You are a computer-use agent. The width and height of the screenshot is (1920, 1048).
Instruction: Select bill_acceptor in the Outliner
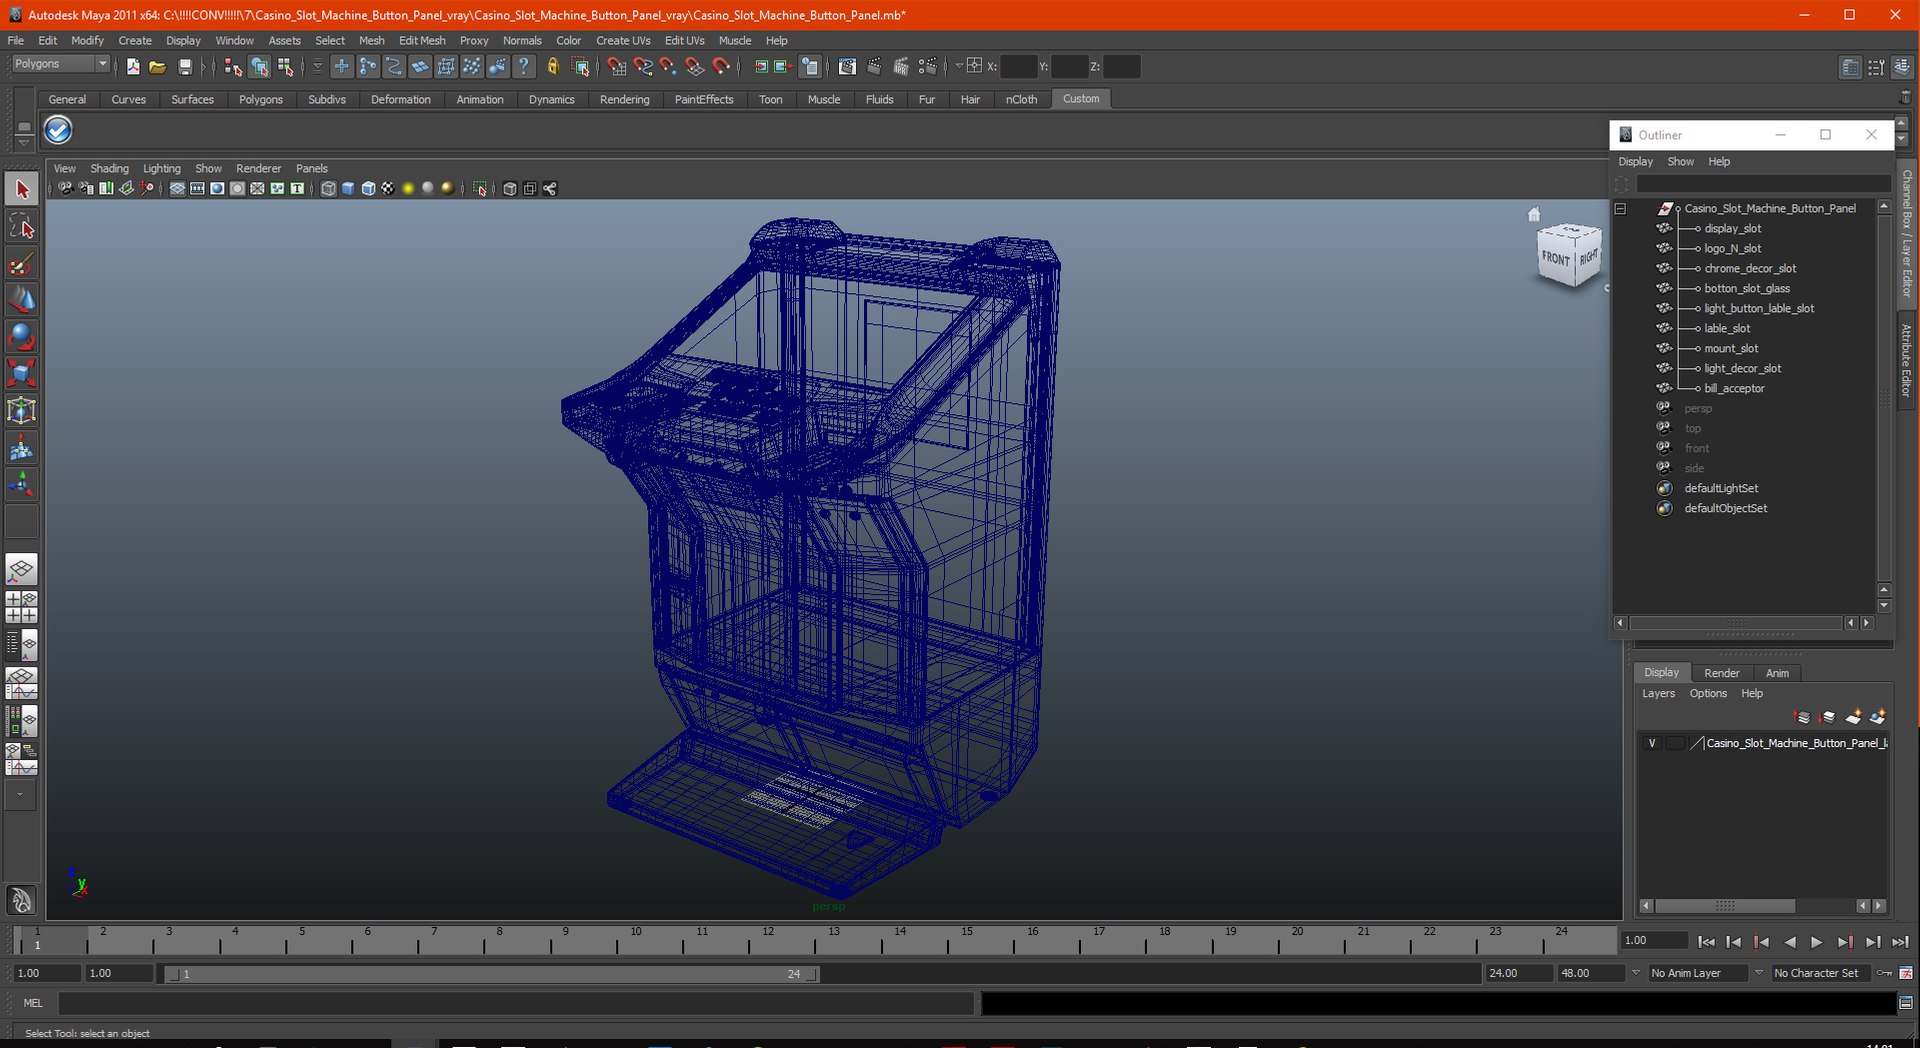click(1734, 388)
